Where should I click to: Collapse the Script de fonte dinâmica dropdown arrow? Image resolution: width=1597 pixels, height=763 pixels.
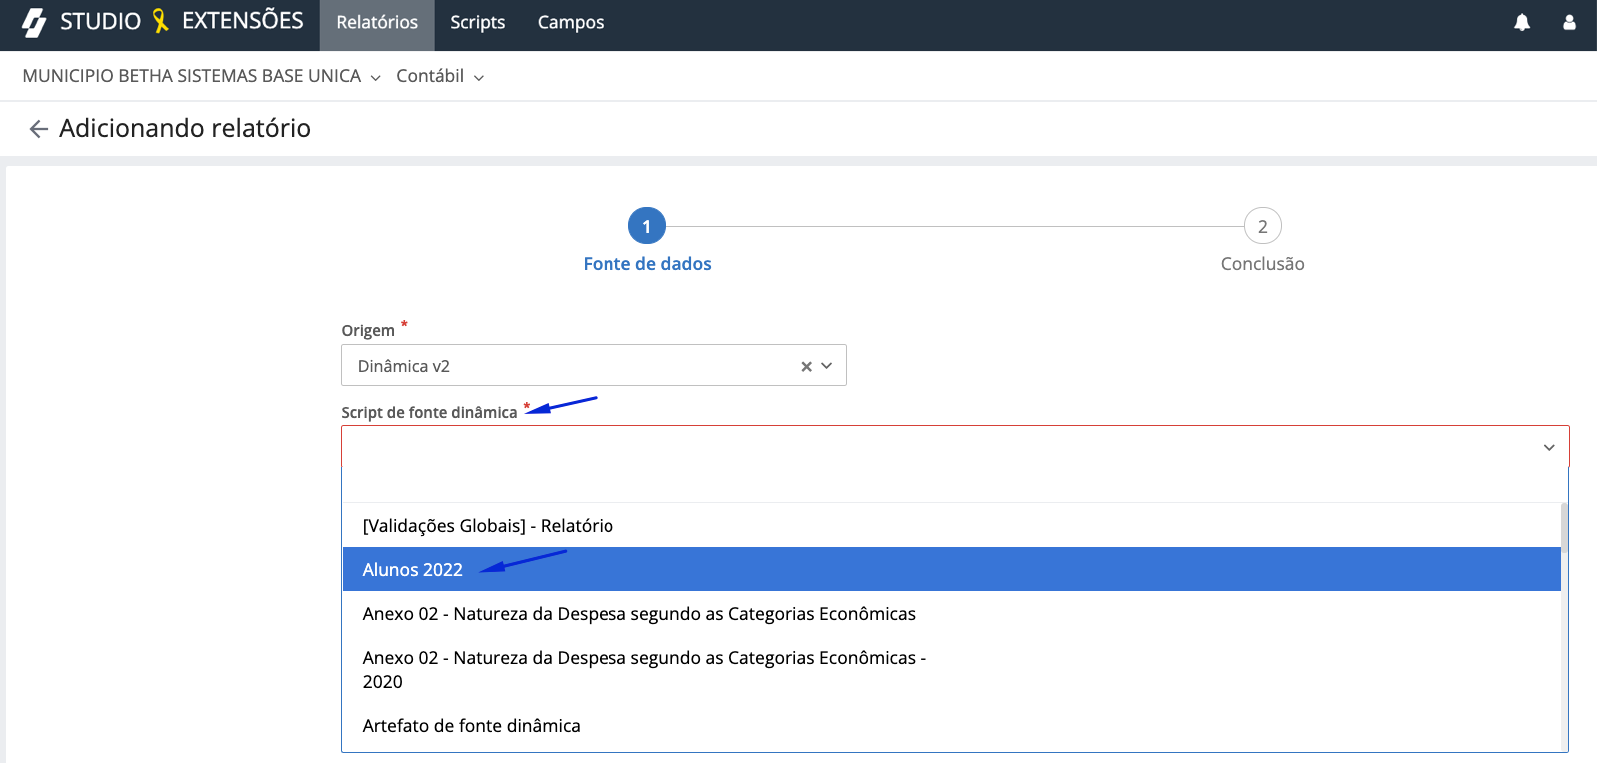pos(1549,447)
